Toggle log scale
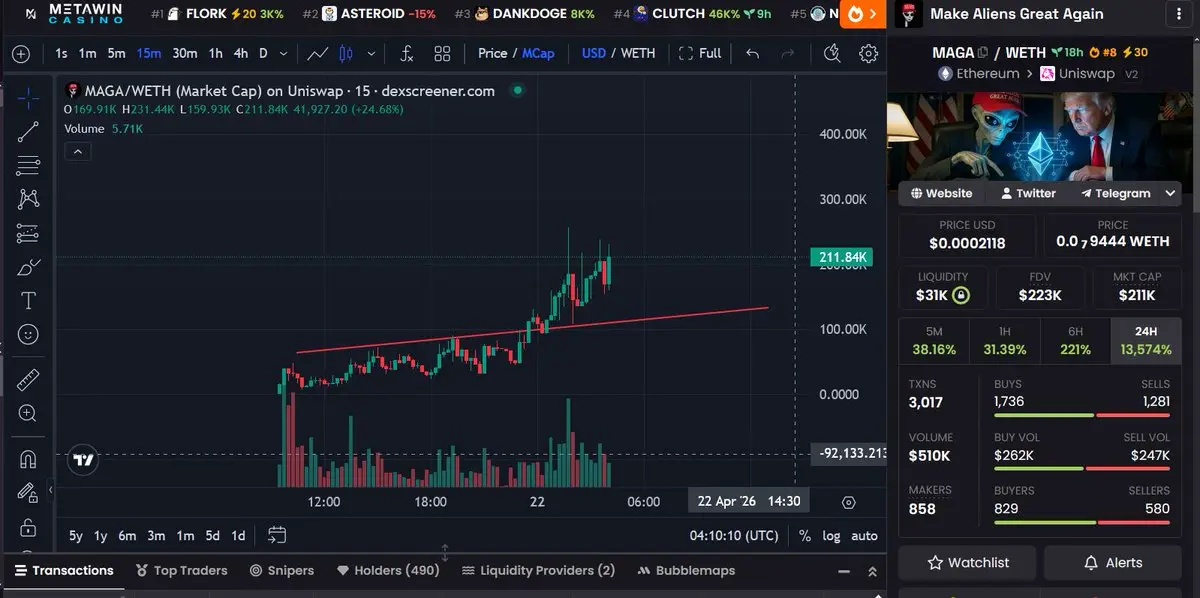This screenshot has width=1200, height=598. click(x=831, y=535)
